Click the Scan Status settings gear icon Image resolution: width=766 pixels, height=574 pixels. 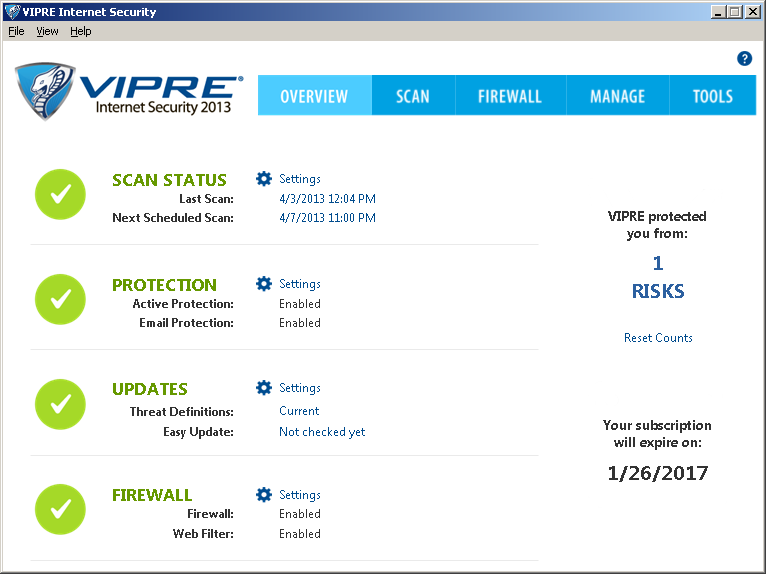tap(264, 179)
